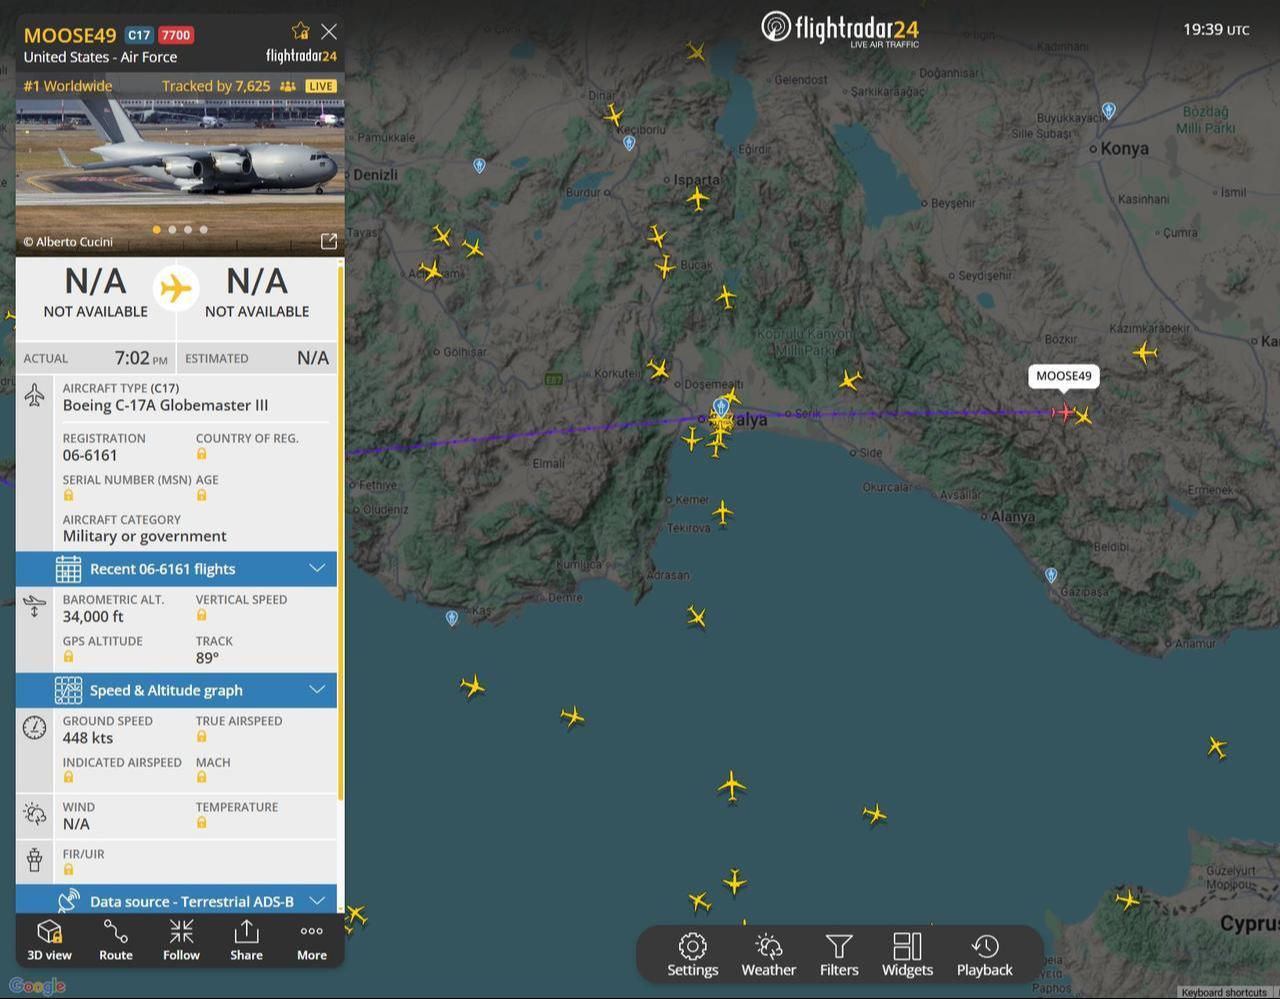This screenshot has width=1280, height=999.
Task: Click the Alberto Cucini photo credit
Action: click(x=69, y=241)
